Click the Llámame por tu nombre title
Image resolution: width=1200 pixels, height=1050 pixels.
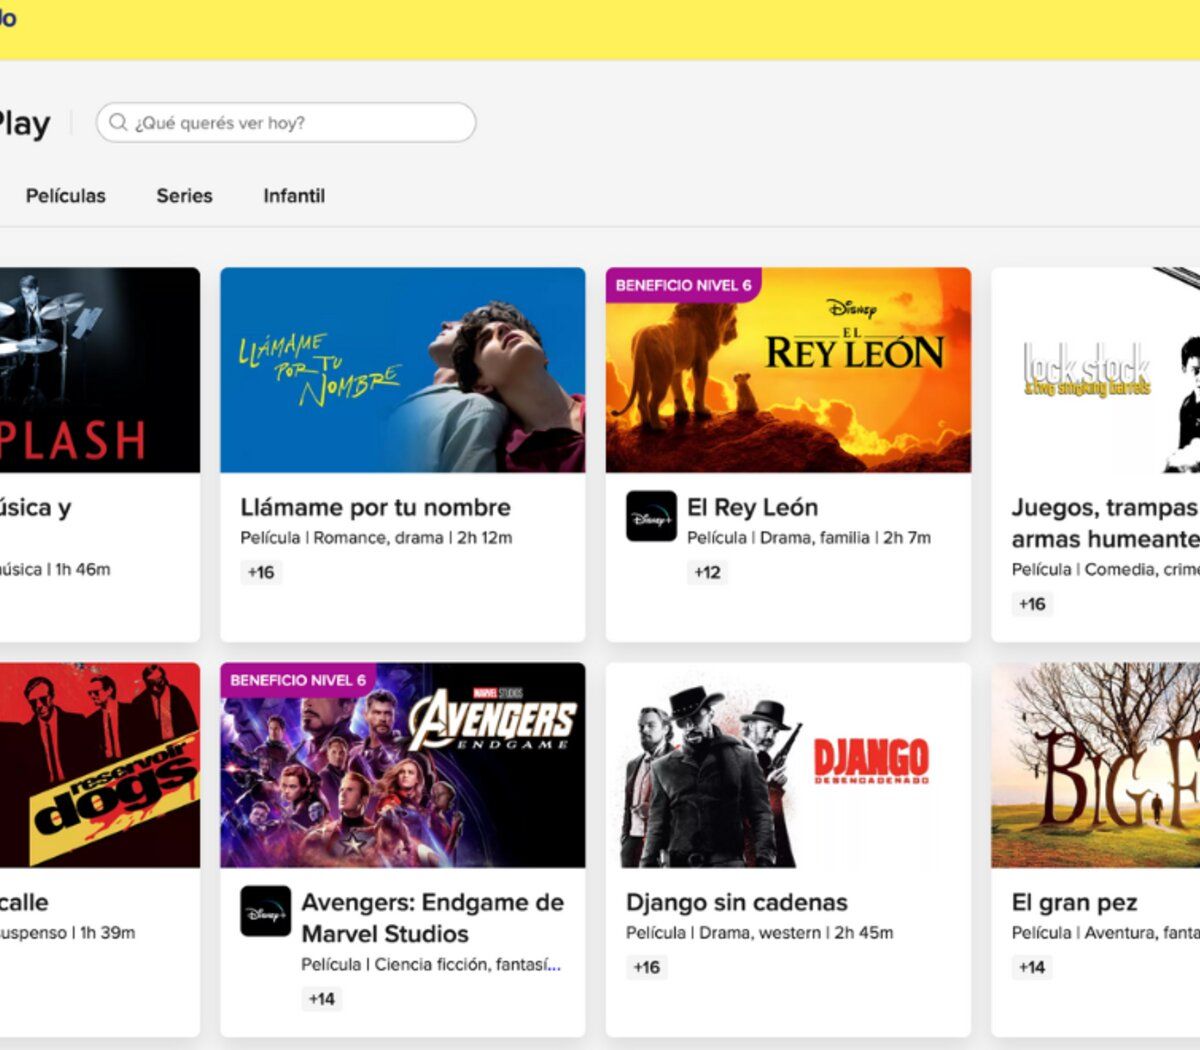click(x=377, y=507)
